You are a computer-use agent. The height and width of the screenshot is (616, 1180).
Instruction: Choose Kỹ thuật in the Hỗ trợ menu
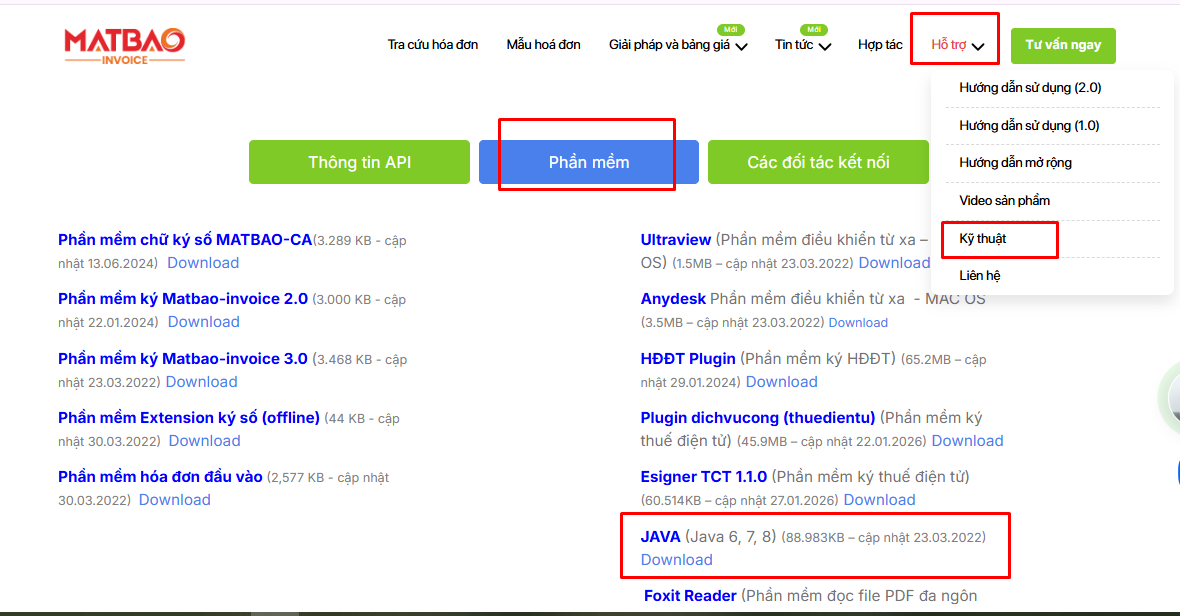click(x=982, y=239)
